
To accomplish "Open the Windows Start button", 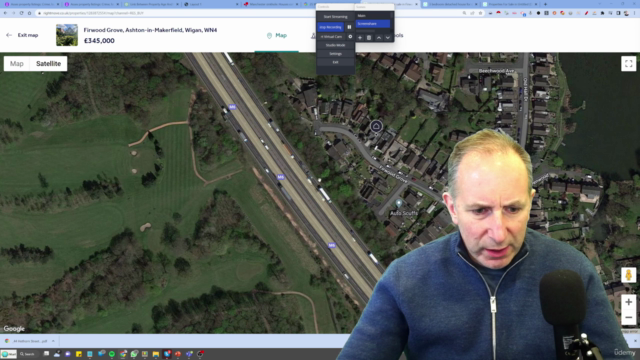I will pos(9,354).
